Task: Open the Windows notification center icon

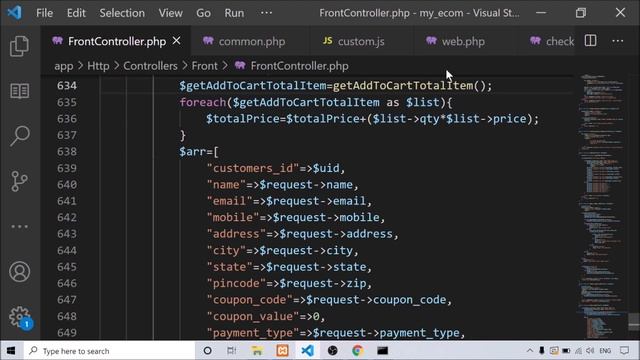Action: (624, 351)
